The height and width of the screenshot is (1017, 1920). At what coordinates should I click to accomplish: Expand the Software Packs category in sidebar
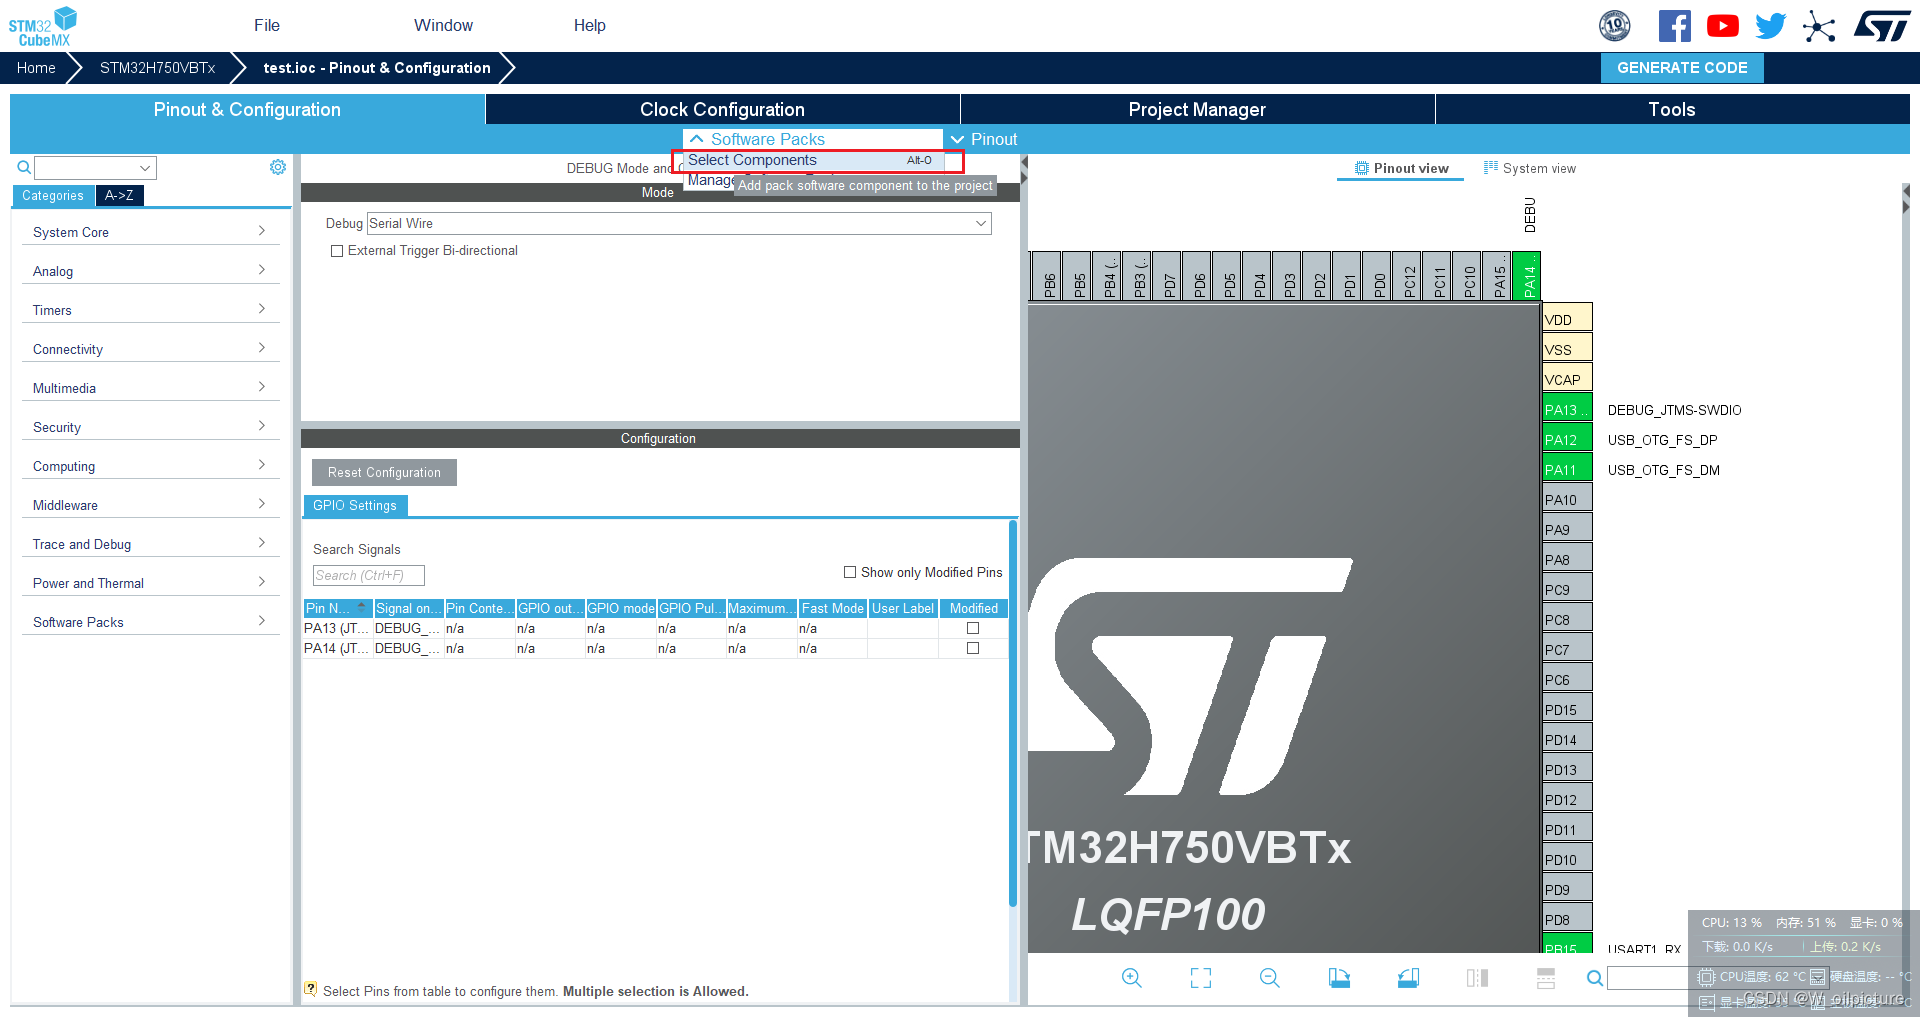point(150,622)
